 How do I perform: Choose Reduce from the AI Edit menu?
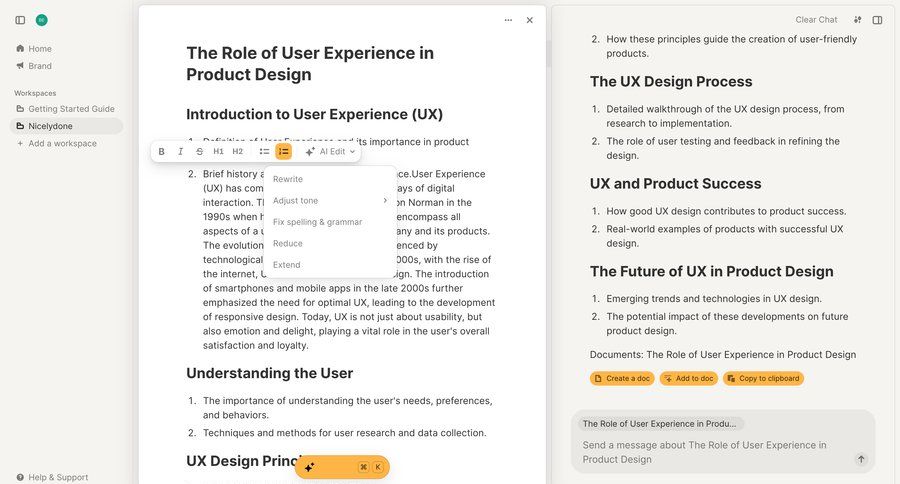coord(287,243)
